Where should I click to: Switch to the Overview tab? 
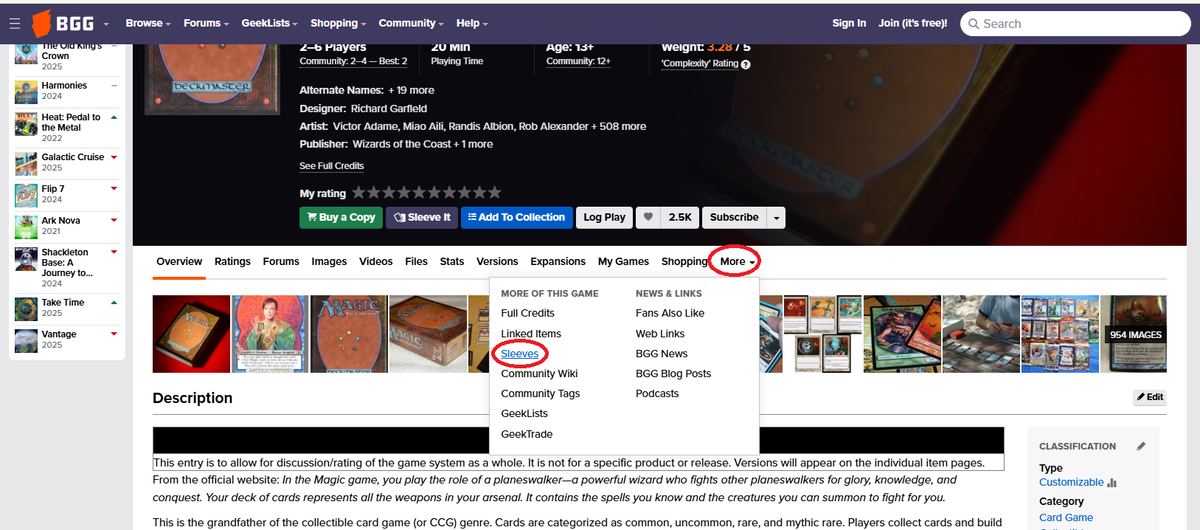[x=179, y=262]
